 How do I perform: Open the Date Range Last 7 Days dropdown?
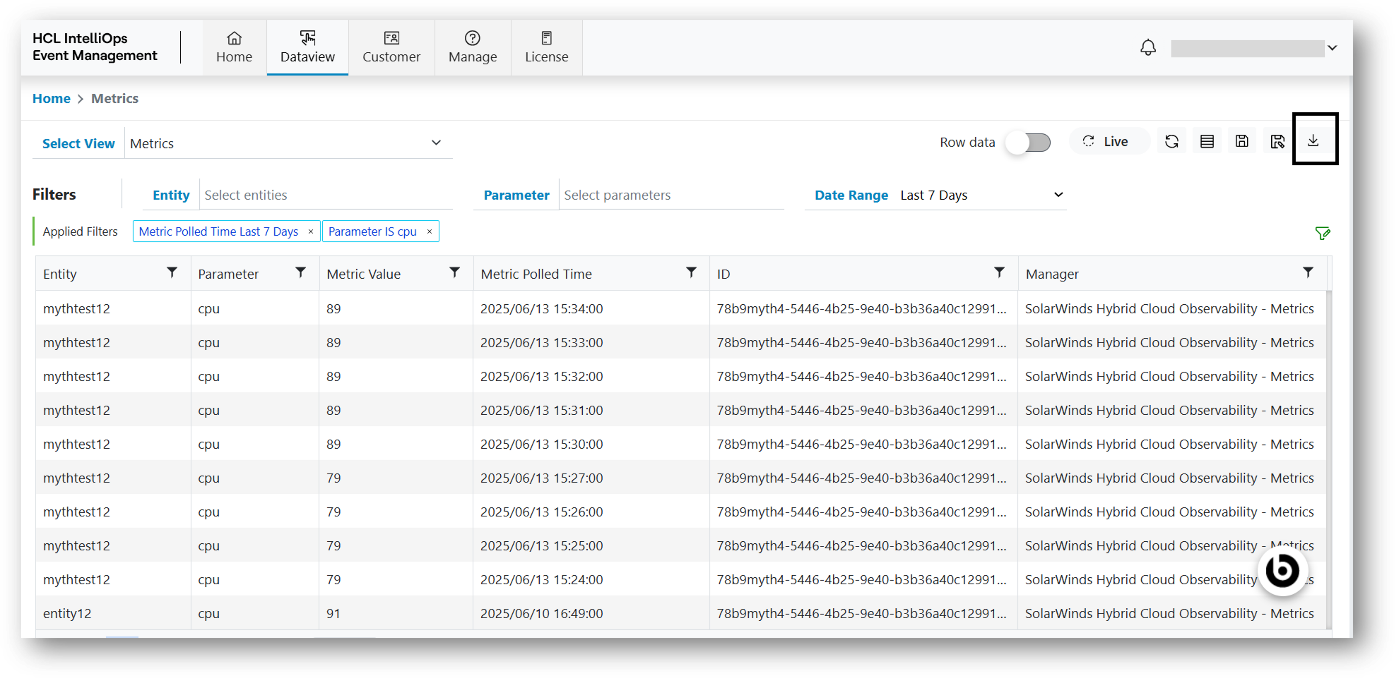tap(1058, 195)
